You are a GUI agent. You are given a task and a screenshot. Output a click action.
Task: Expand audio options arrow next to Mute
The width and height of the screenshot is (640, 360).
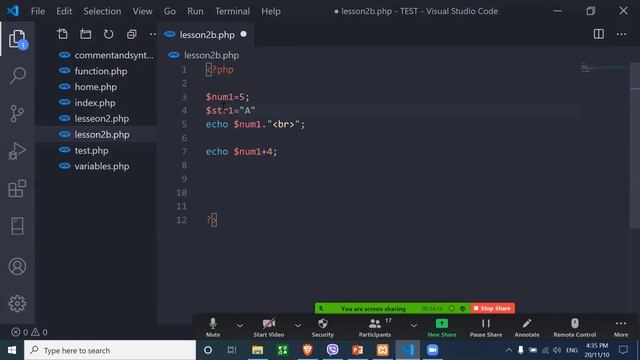(240, 325)
